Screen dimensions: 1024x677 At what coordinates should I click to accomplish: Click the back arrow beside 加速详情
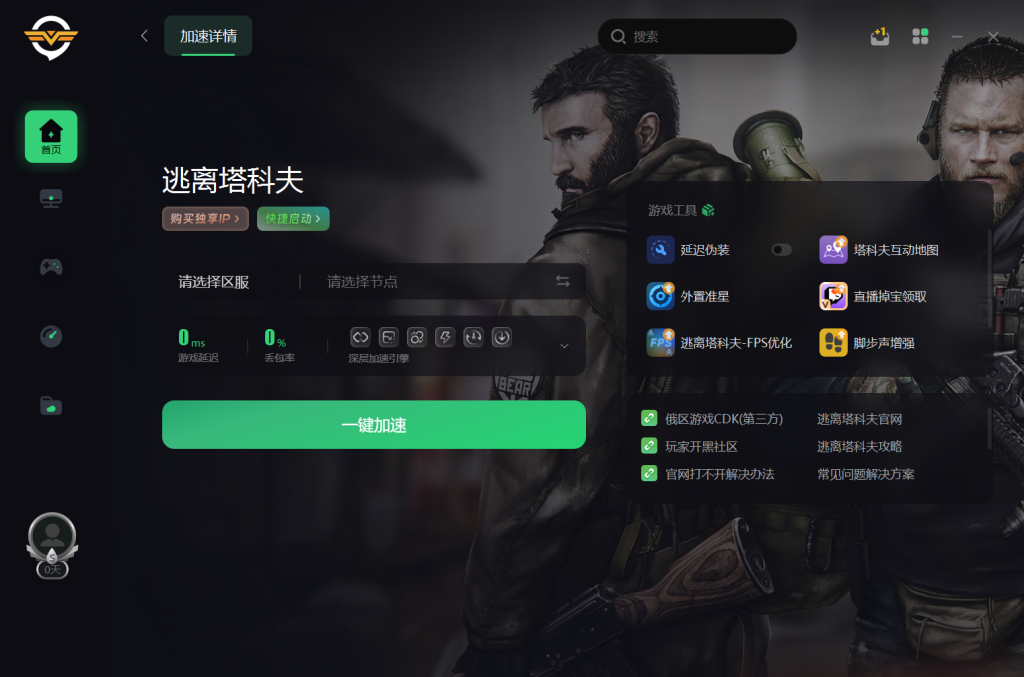pos(144,36)
